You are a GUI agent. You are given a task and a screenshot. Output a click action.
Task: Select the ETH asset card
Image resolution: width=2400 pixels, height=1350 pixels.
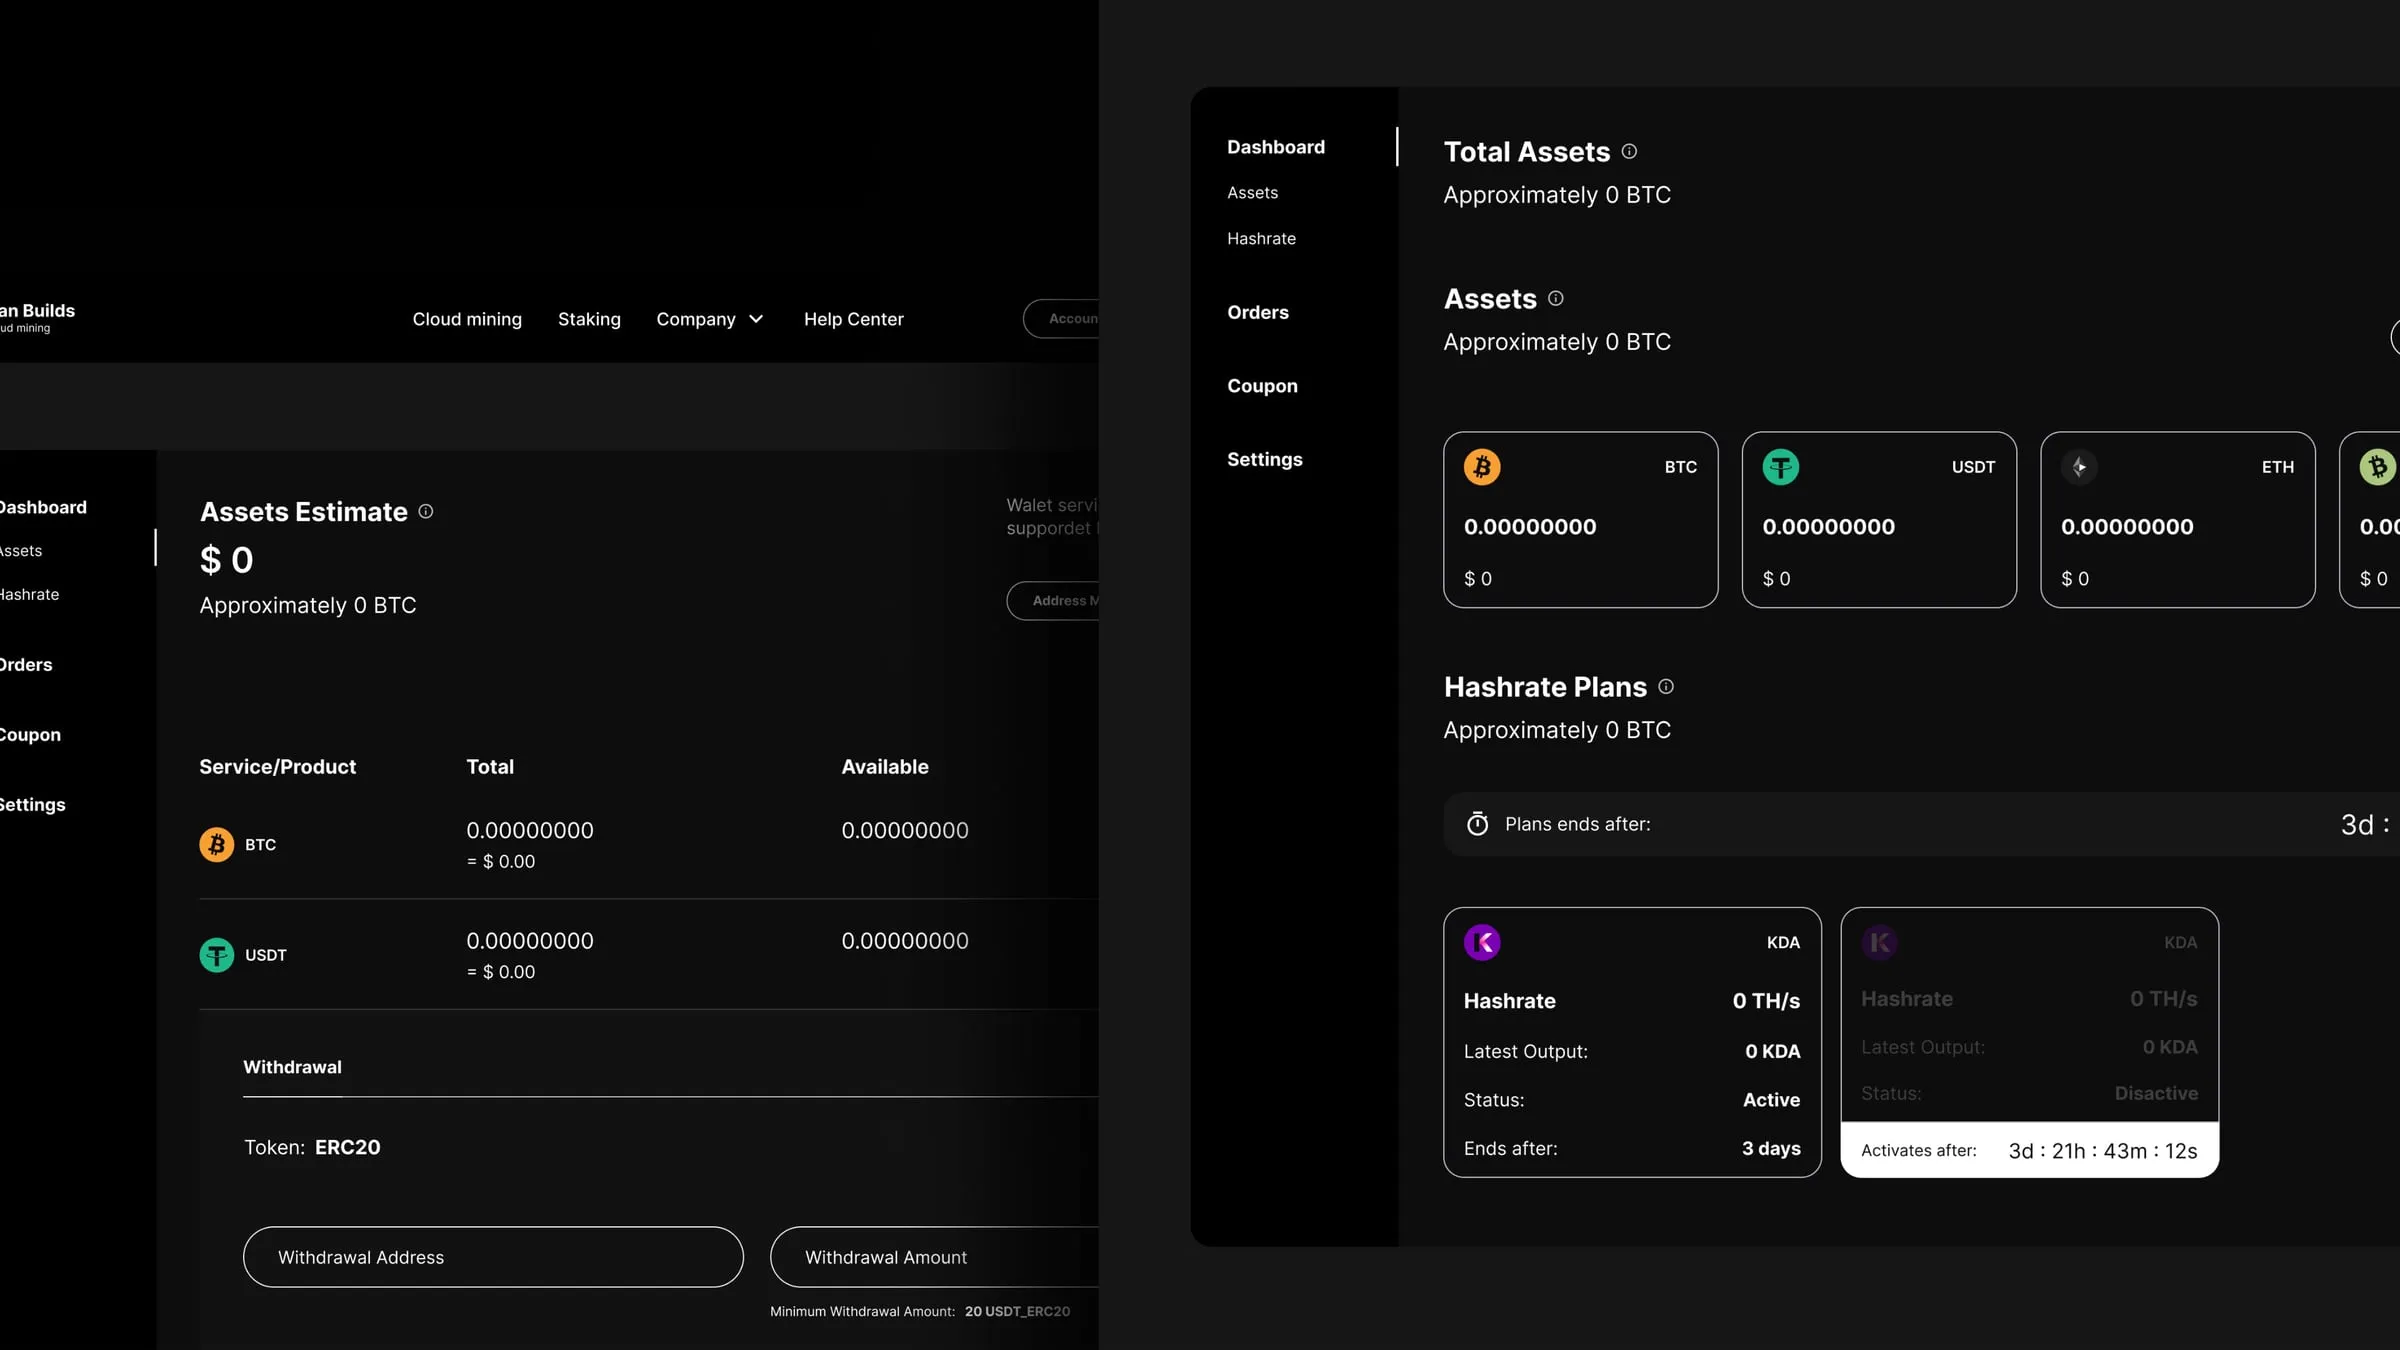(2178, 520)
